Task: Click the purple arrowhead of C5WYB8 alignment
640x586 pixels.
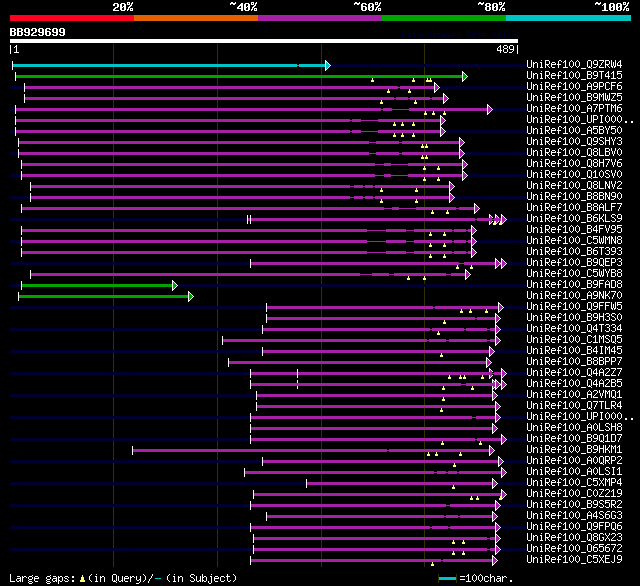Action: coord(468,274)
